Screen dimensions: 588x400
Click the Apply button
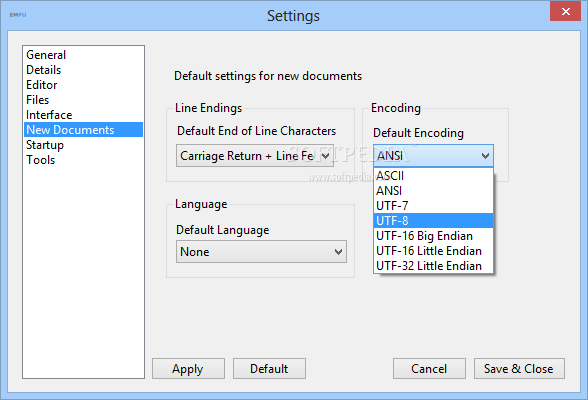pos(188,369)
